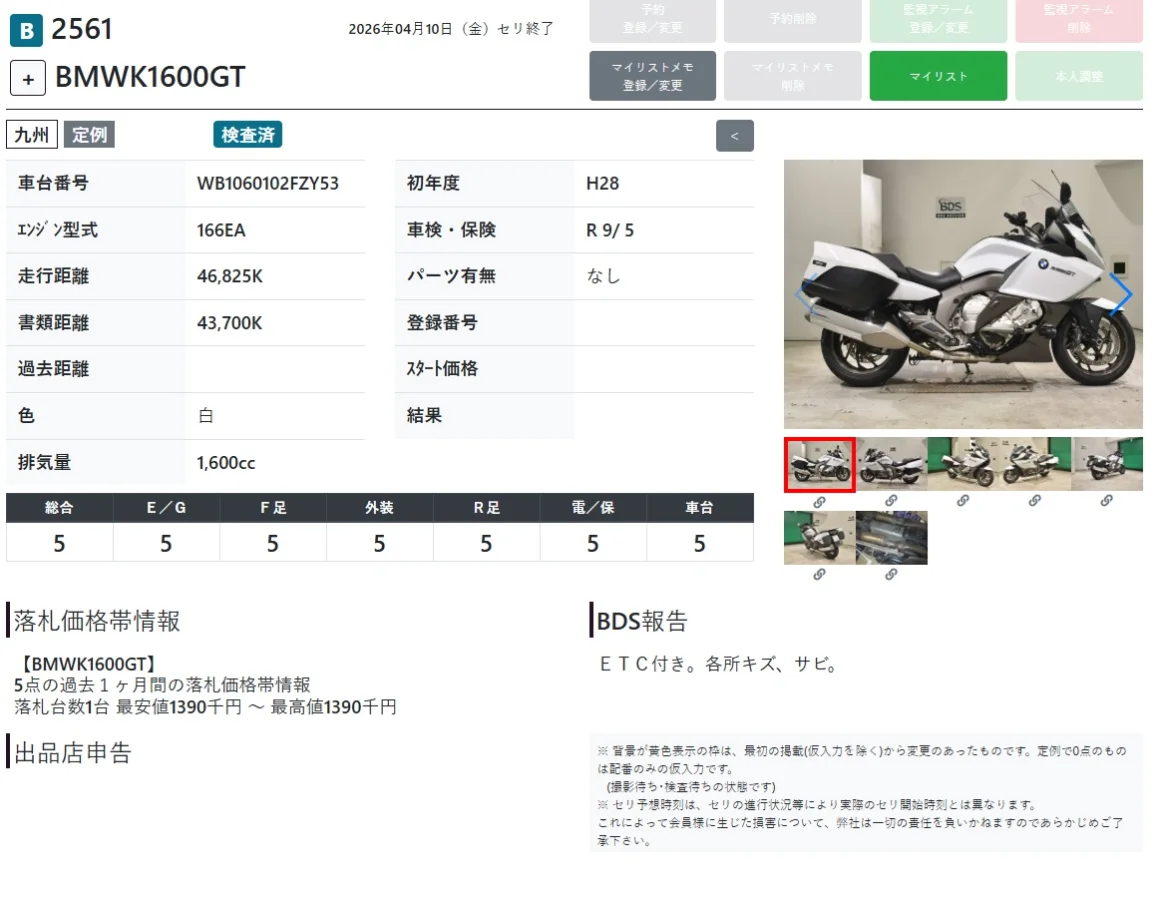
Task: Open link icon below rear-view thumbnail in second row
Action: 819,574
